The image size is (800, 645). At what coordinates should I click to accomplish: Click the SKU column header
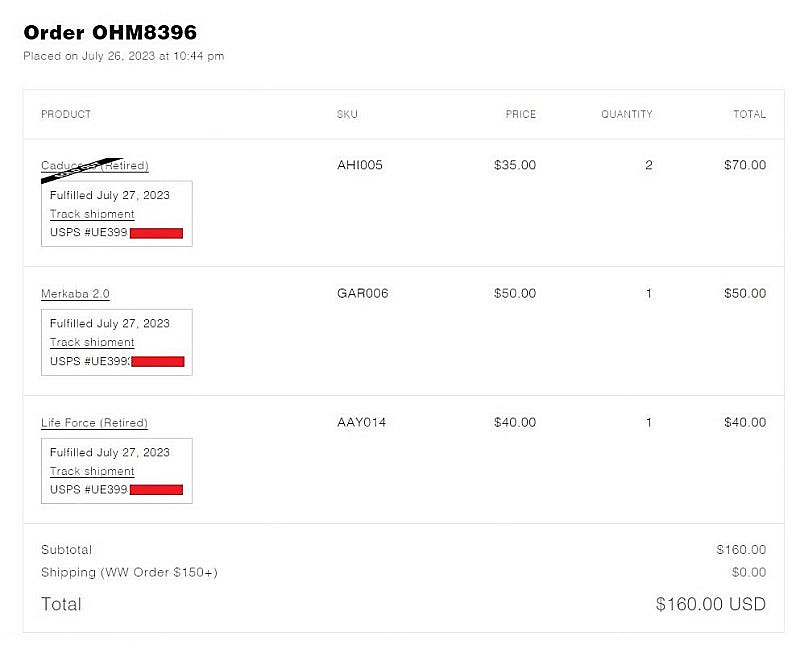pos(347,114)
